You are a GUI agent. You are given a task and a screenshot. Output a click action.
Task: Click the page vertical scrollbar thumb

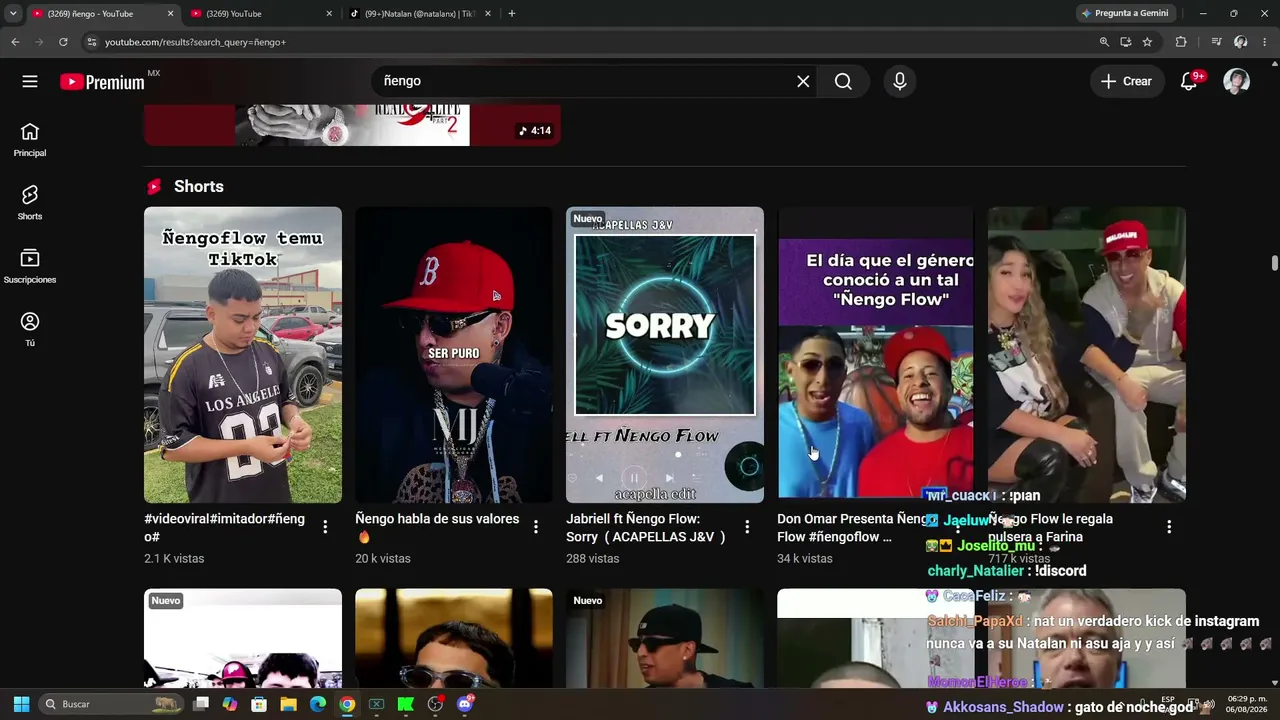tap(1274, 263)
